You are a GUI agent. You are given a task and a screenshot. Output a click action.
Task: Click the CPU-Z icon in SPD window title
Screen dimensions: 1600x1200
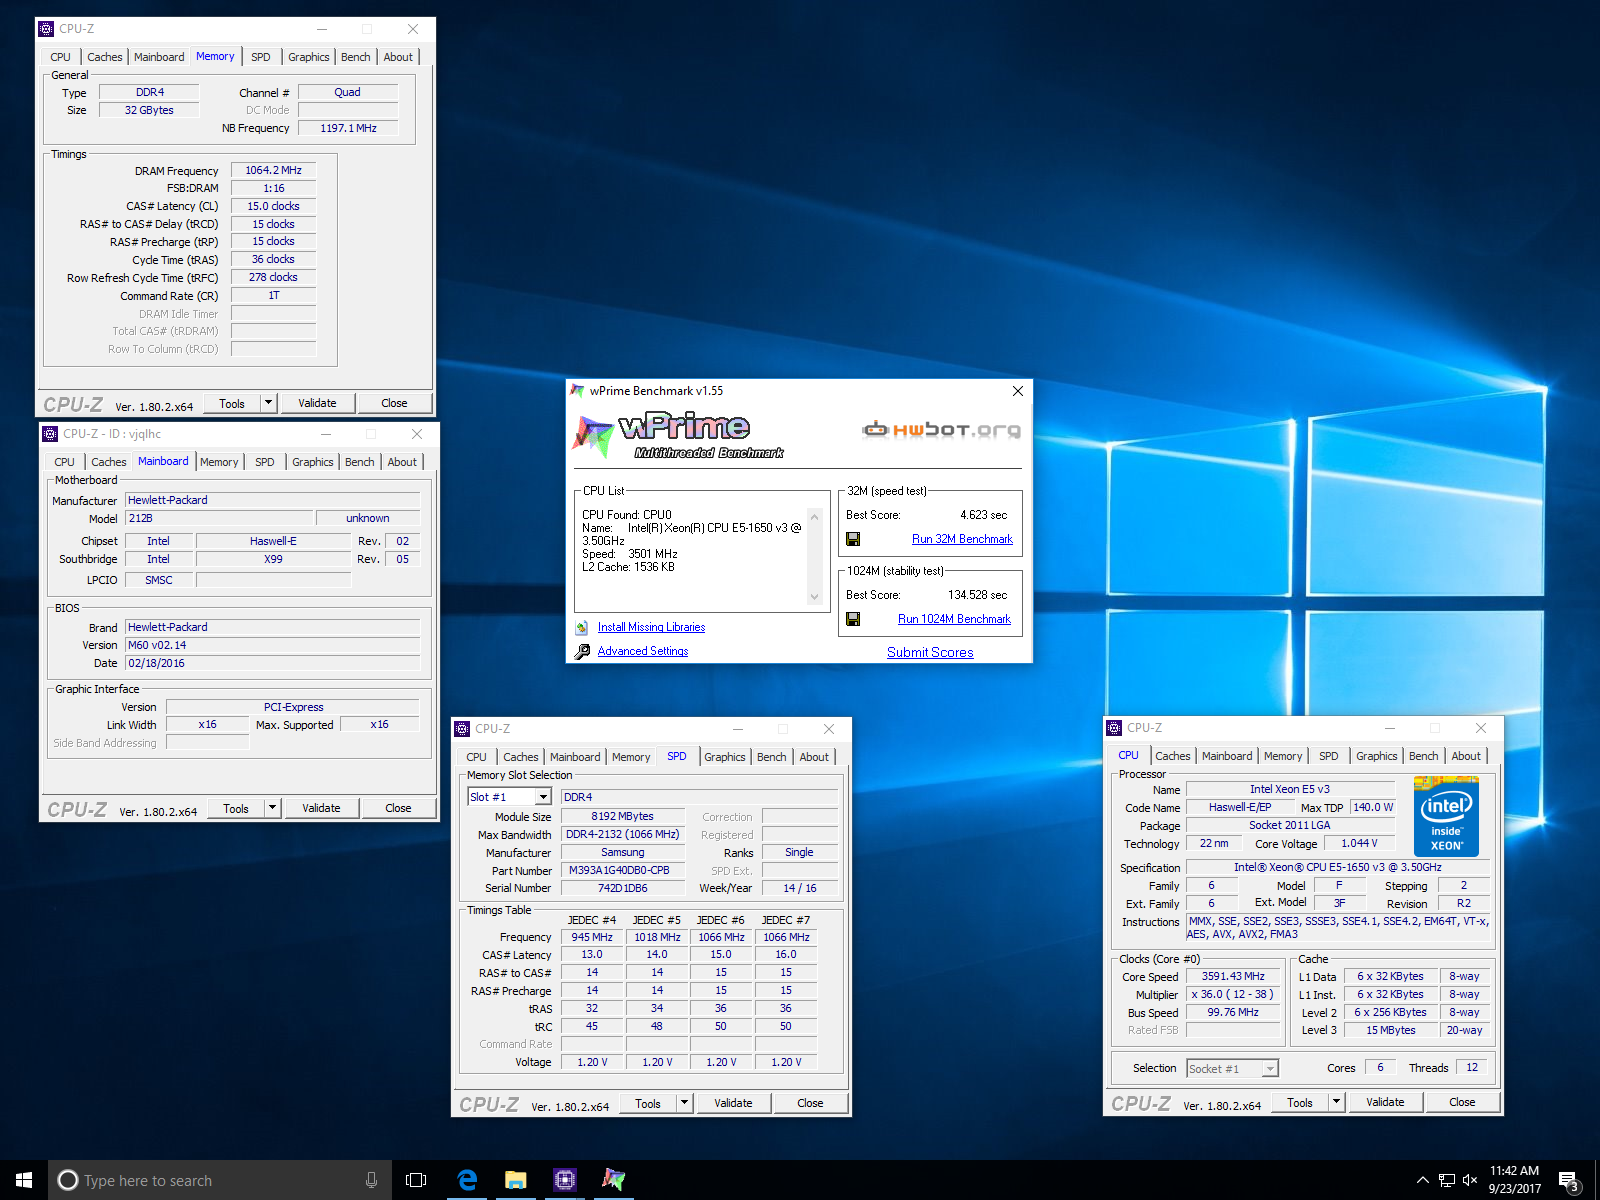pos(462,729)
